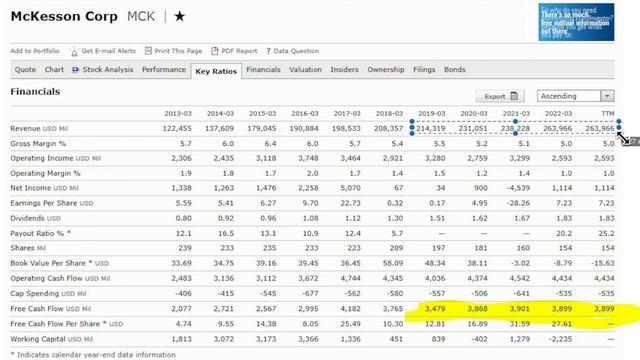
Task: View the Ownership tab
Action: [386, 69]
